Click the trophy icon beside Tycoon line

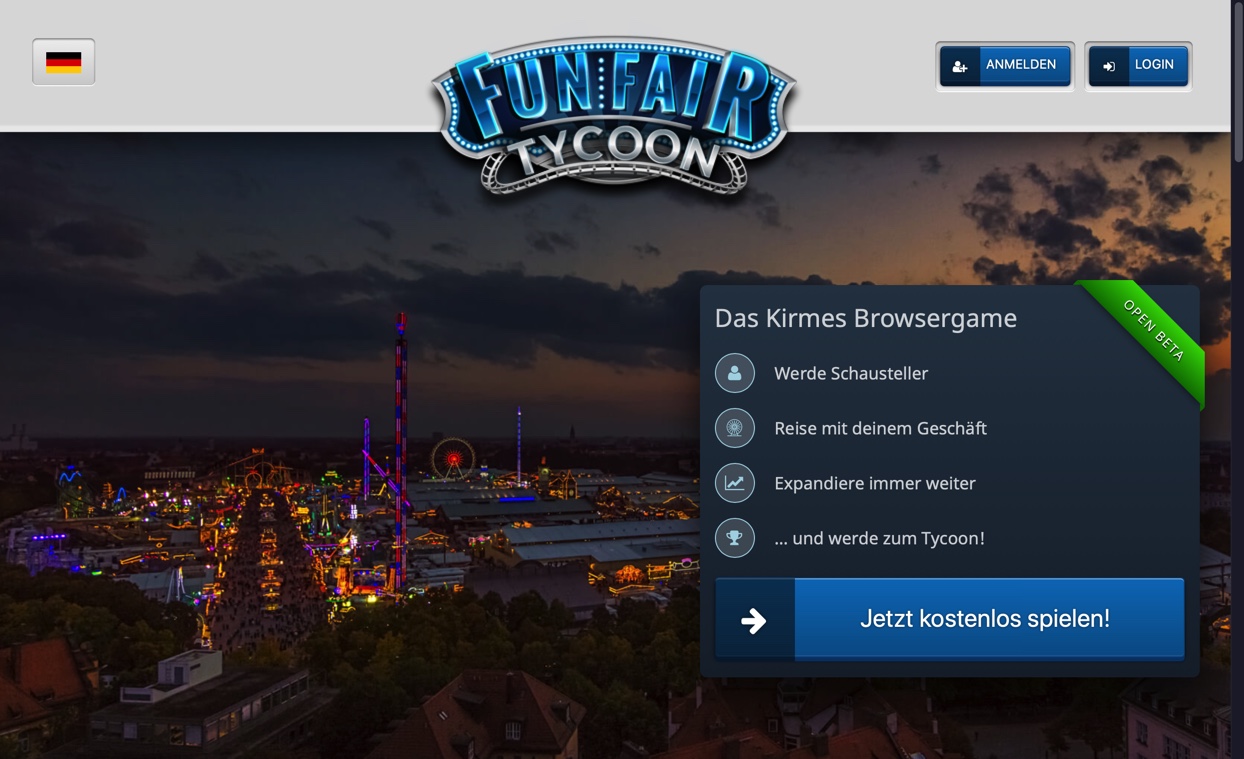click(734, 538)
